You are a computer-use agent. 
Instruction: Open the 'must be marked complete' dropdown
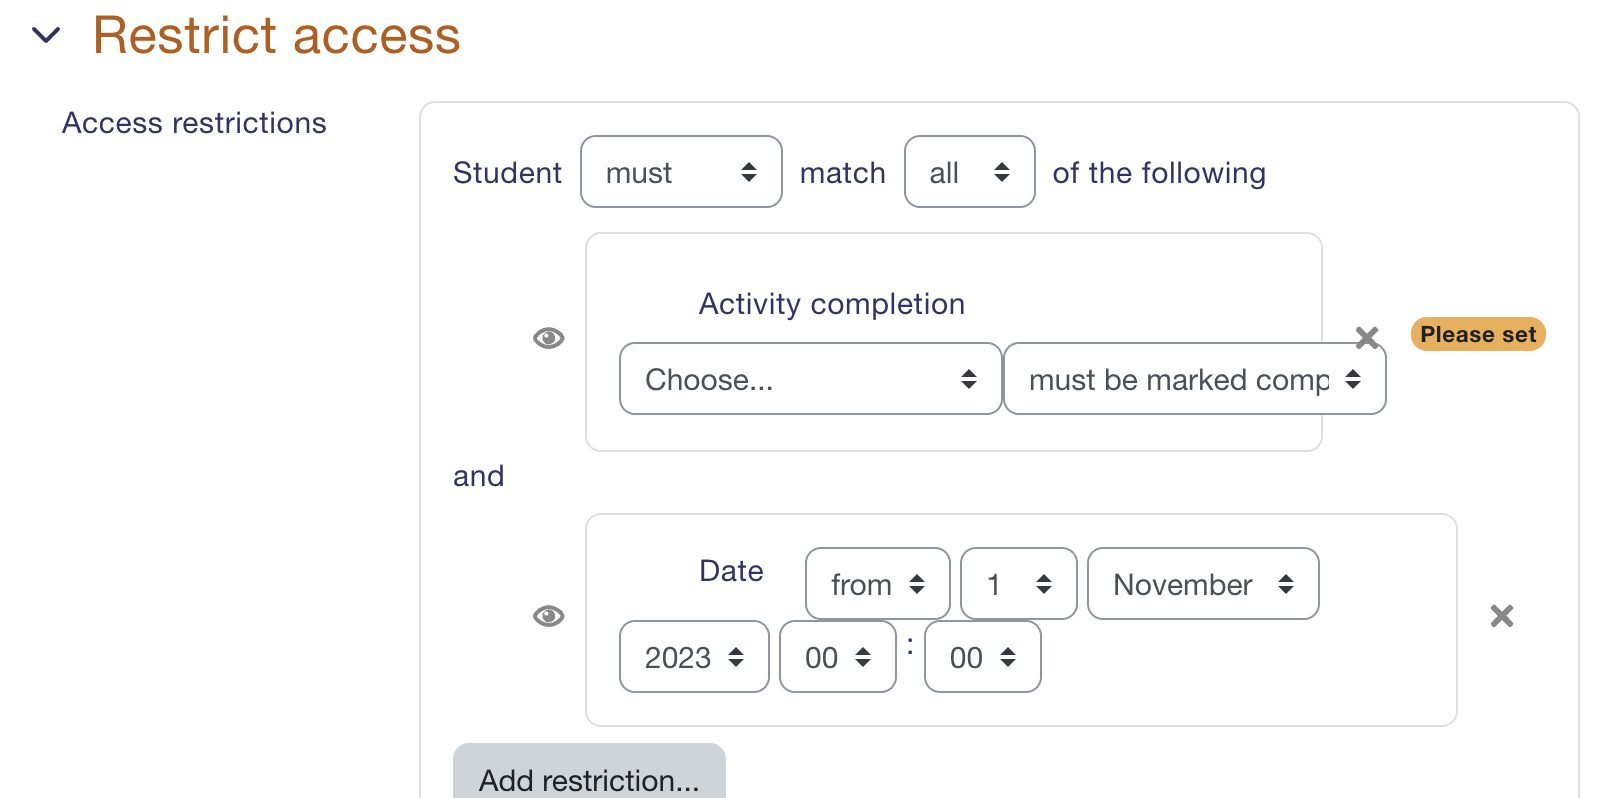pyautogui.click(x=1195, y=379)
